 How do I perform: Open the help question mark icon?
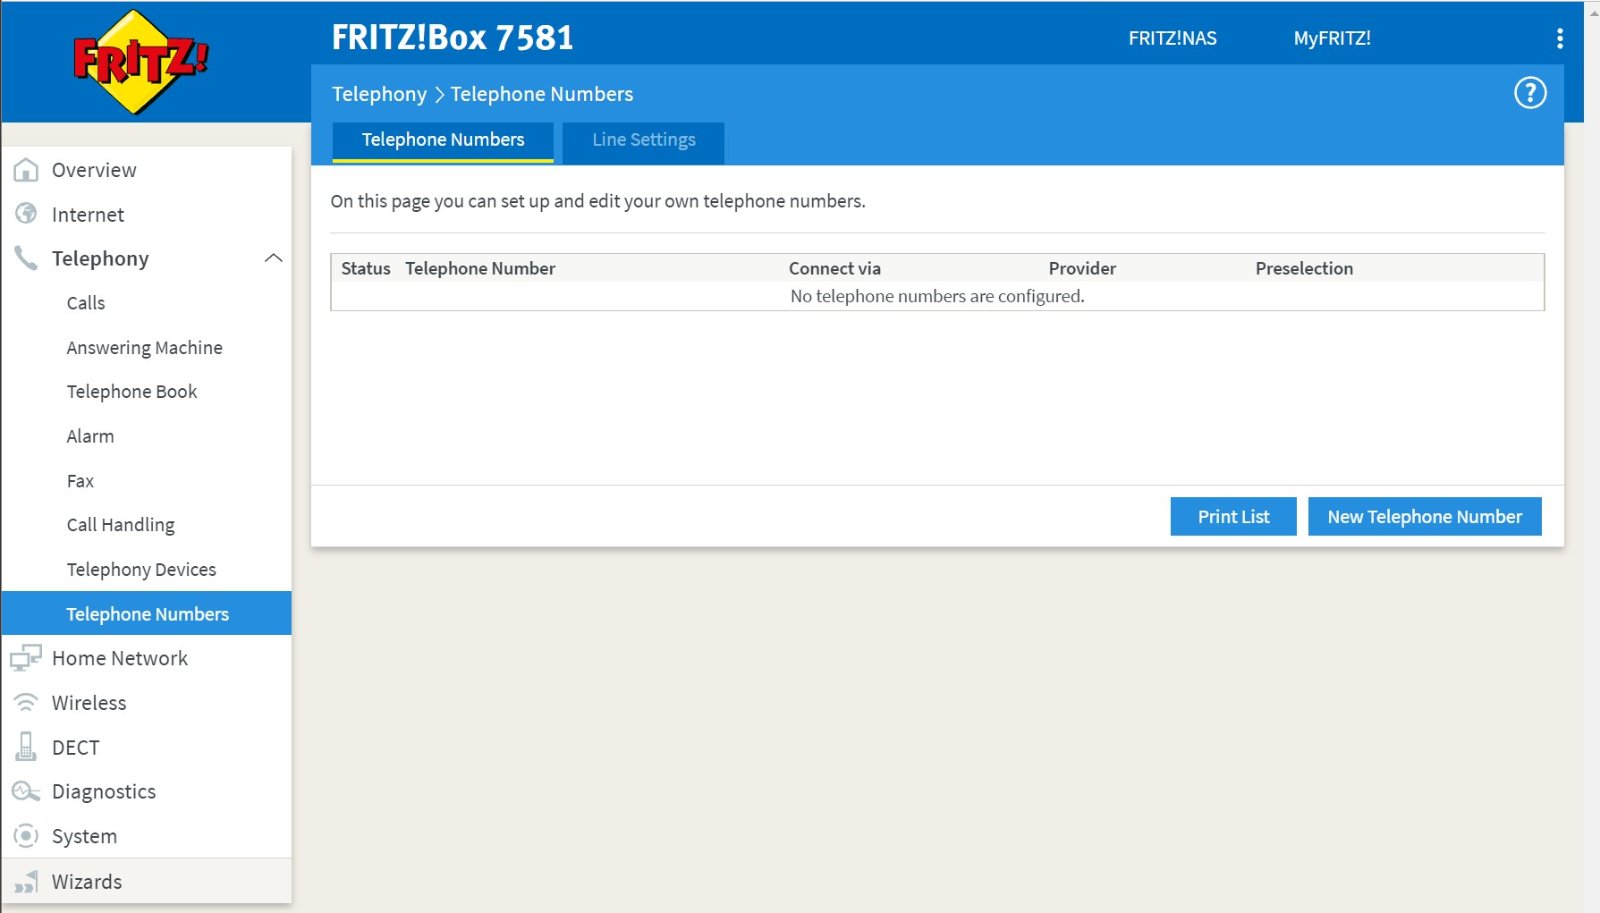coord(1530,93)
